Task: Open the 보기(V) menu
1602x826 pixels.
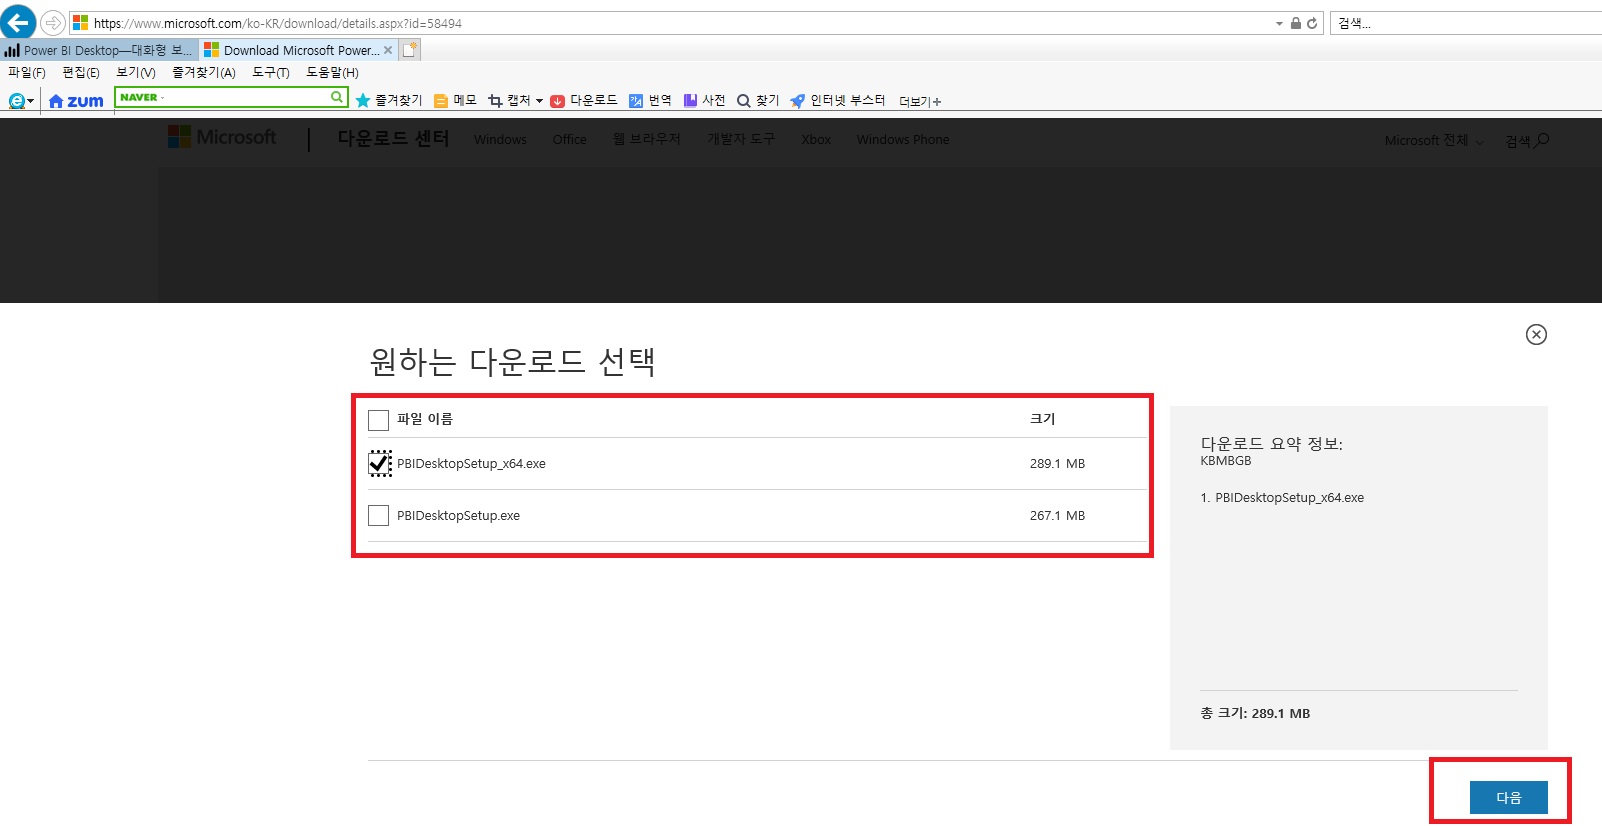Action: [x=136, y=73]
